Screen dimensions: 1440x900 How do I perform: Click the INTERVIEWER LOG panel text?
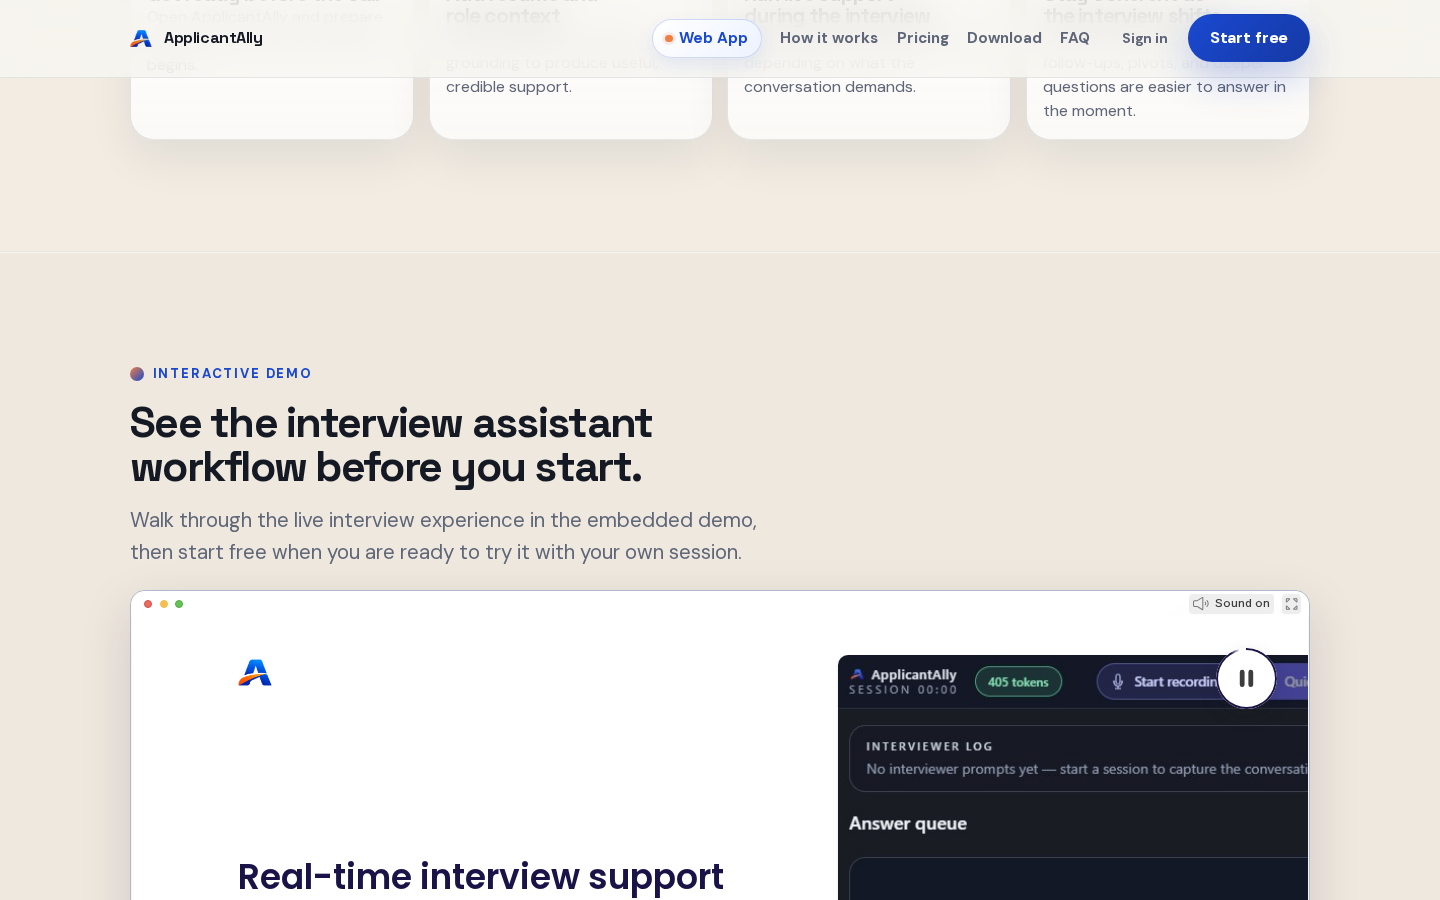pyautogui.click(x=929, y=746)
